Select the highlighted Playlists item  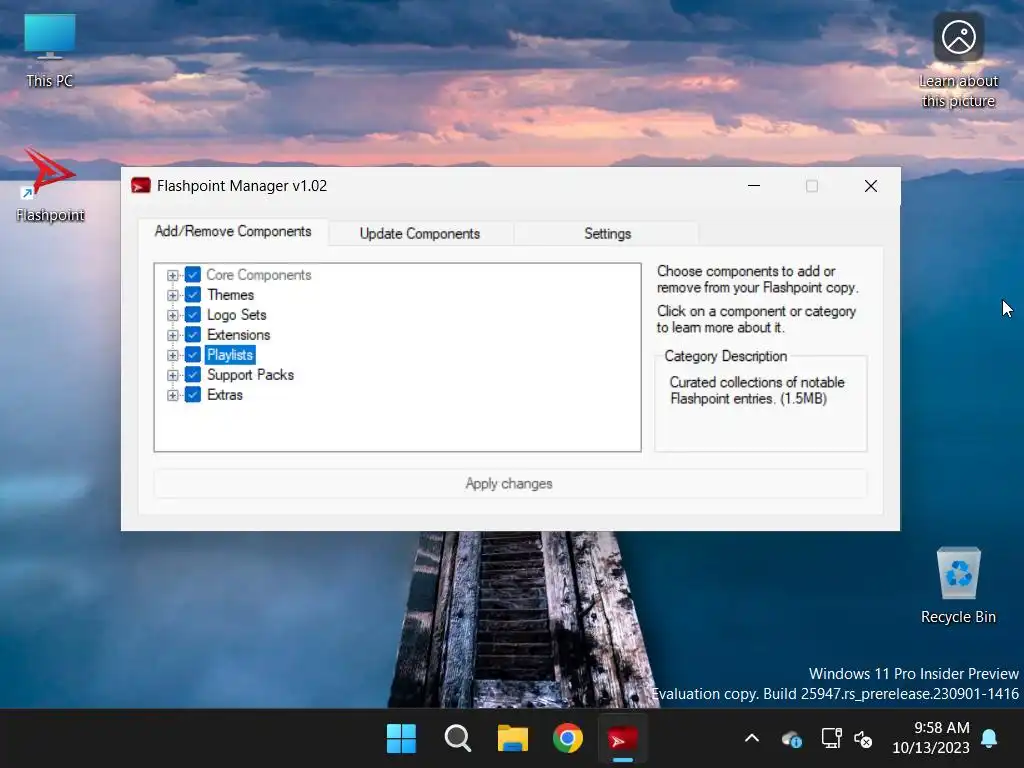click(x=230, y=355)
